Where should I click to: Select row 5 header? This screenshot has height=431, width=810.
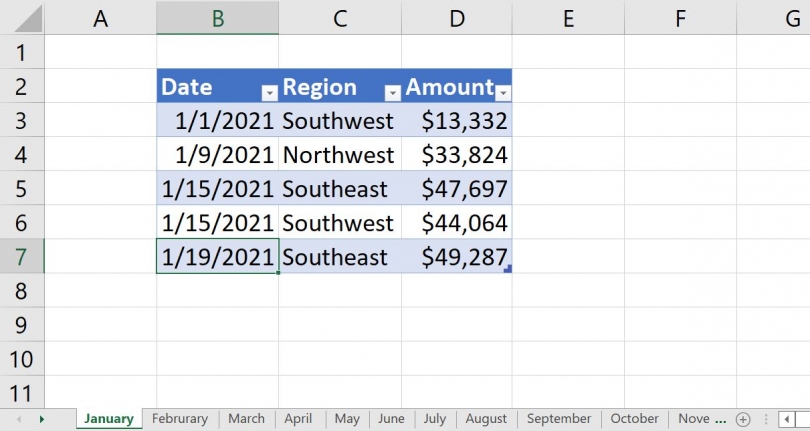(22, 188)
